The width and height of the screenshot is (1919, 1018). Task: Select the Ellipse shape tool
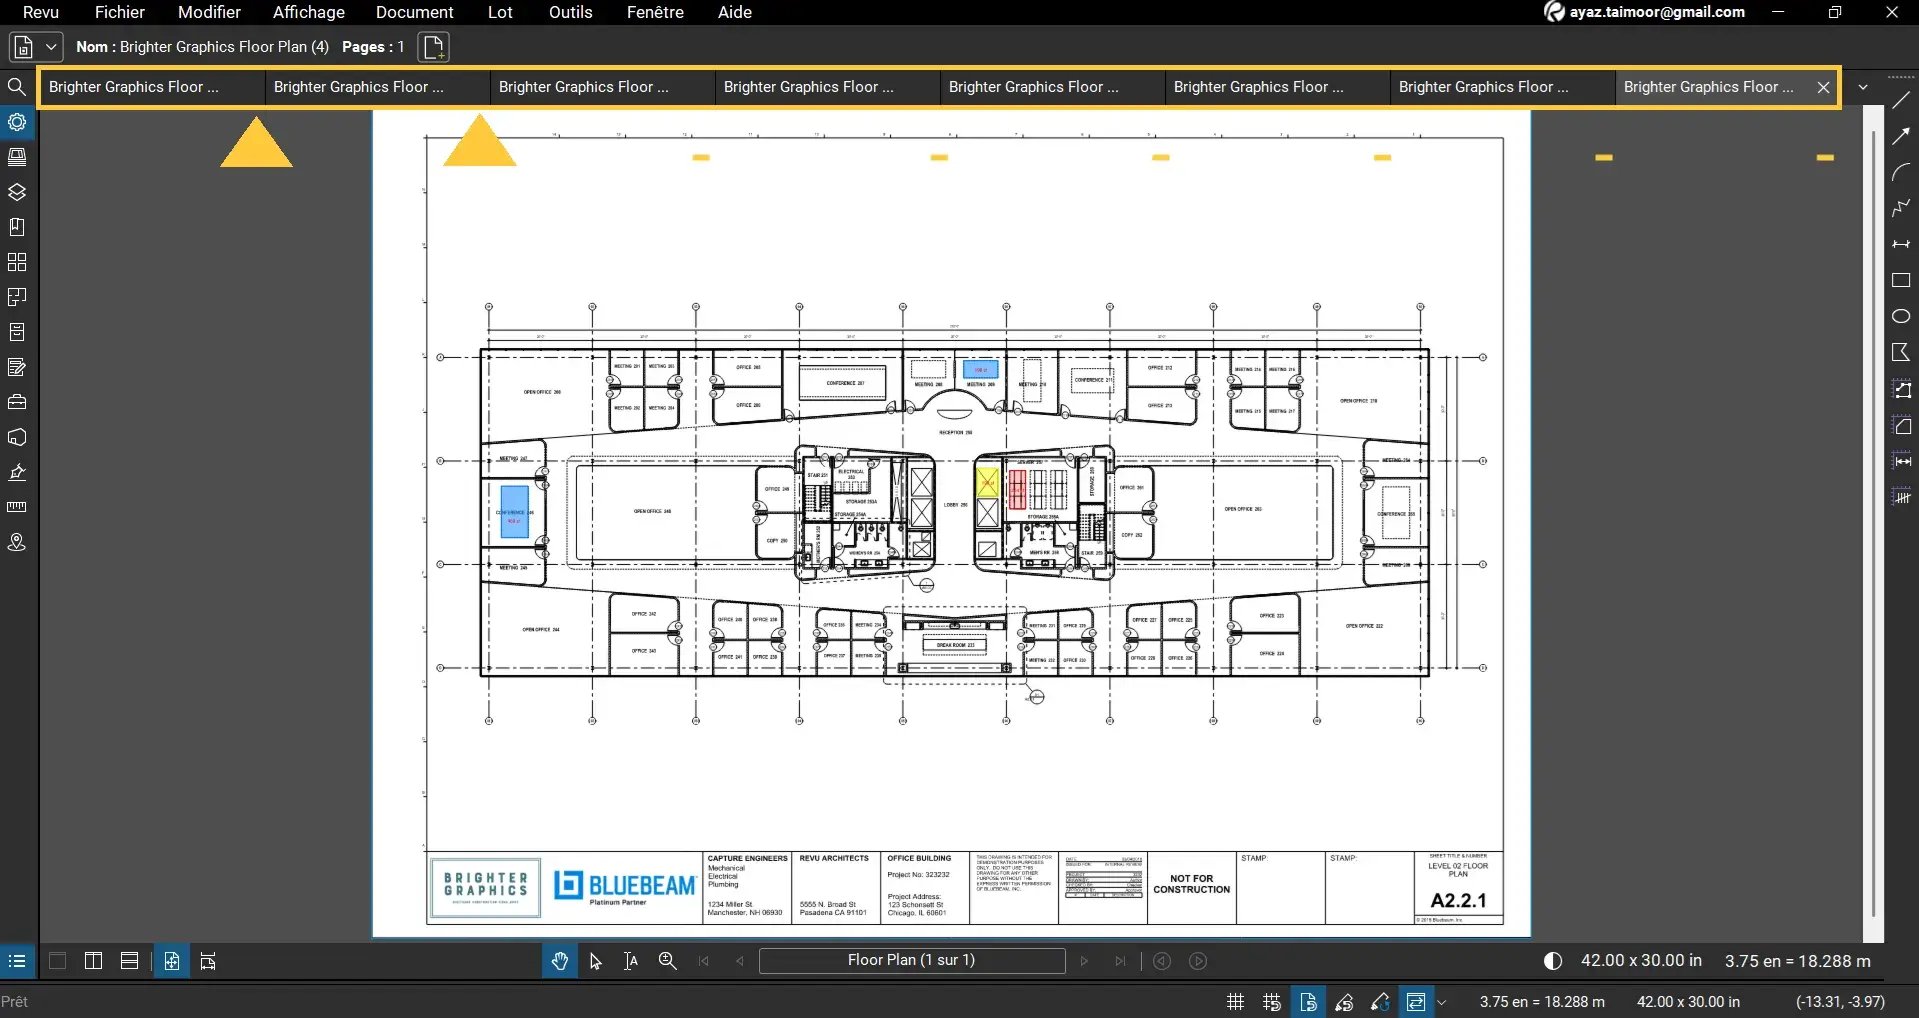[x=1901, y=317]
